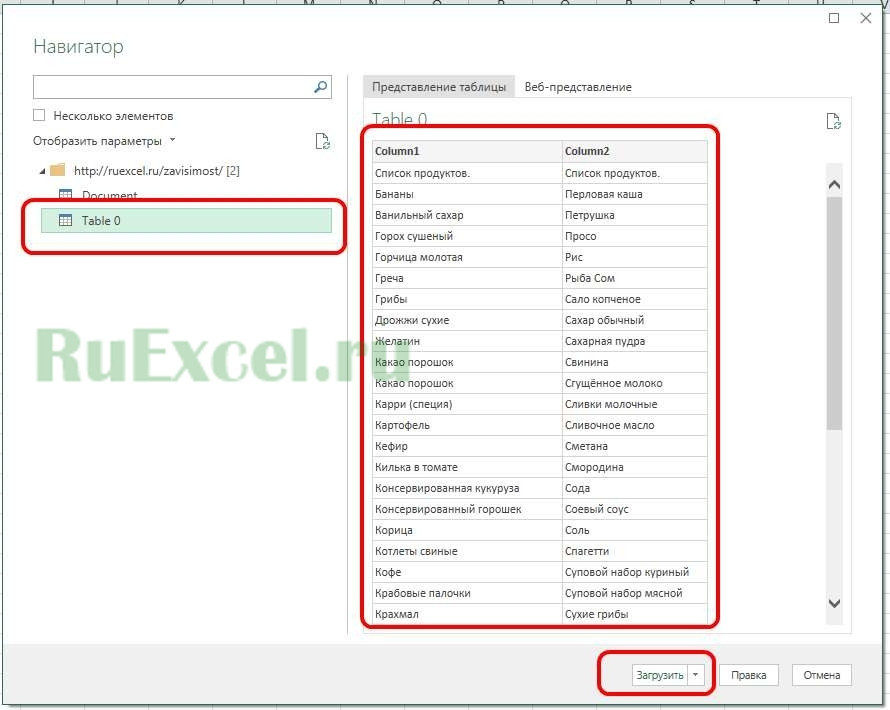
Task: Select the http://ruexcel.ru/zavisimost/ folder node
Action: click(157, 171)
